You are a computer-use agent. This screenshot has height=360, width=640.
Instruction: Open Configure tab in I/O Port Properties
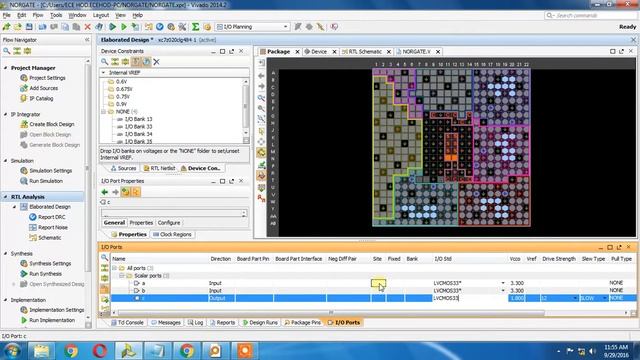tap(169, 223)
